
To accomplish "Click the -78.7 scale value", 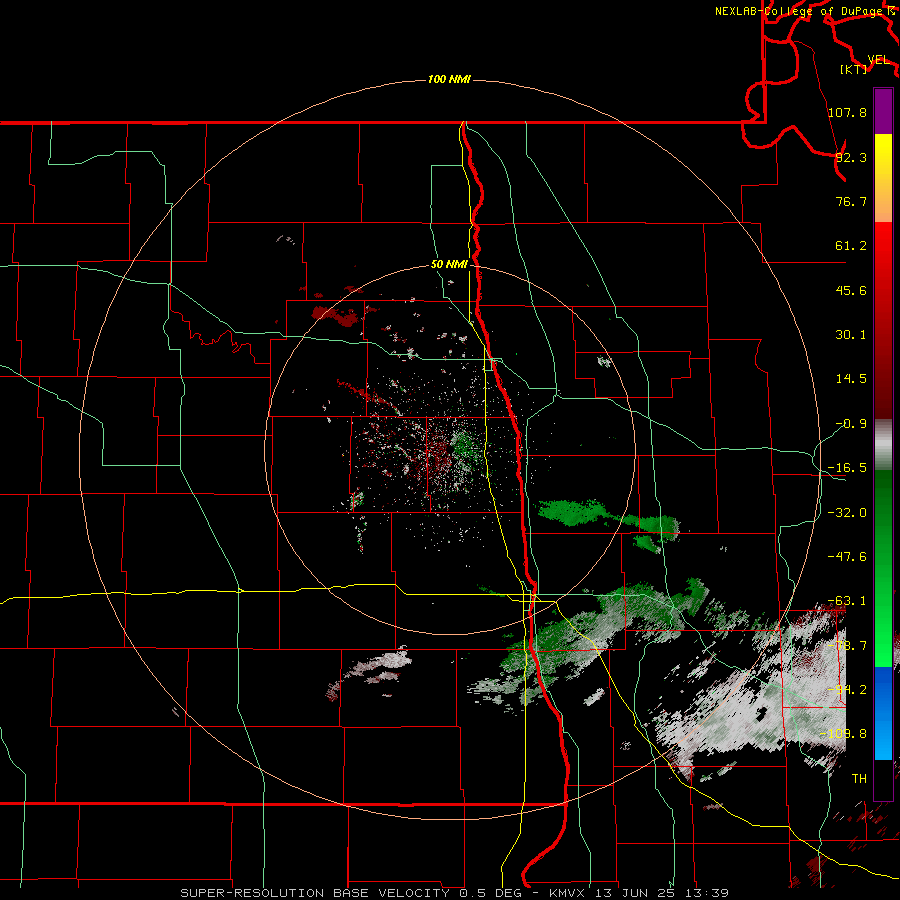I will point(847,646).
